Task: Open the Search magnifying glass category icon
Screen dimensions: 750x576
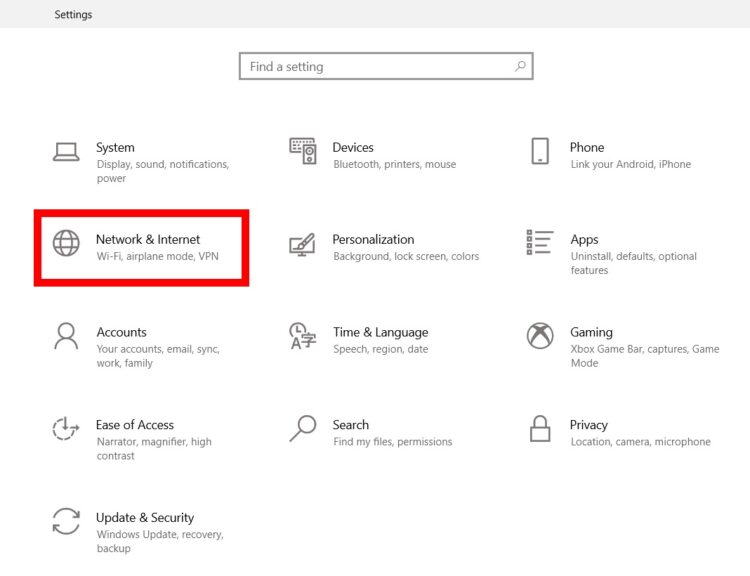Action: point(303,428)
